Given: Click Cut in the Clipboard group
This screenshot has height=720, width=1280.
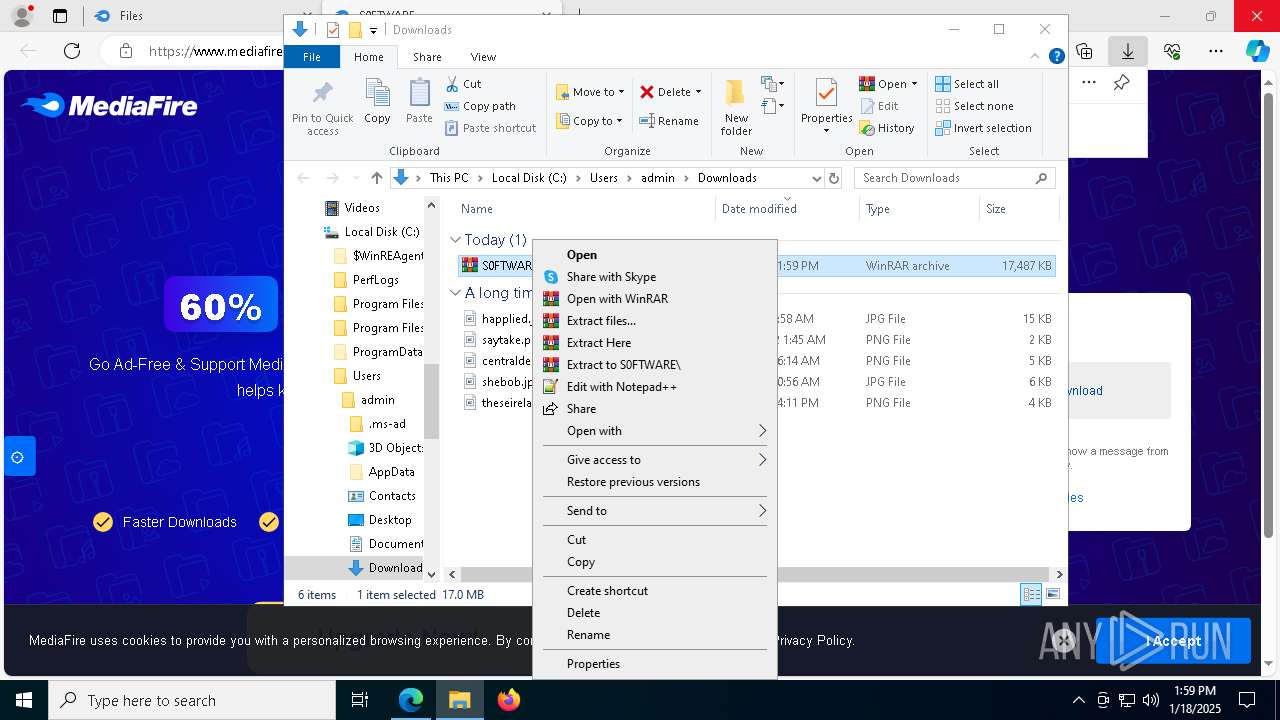Looking at the screenshot, I should pos(463,84).
